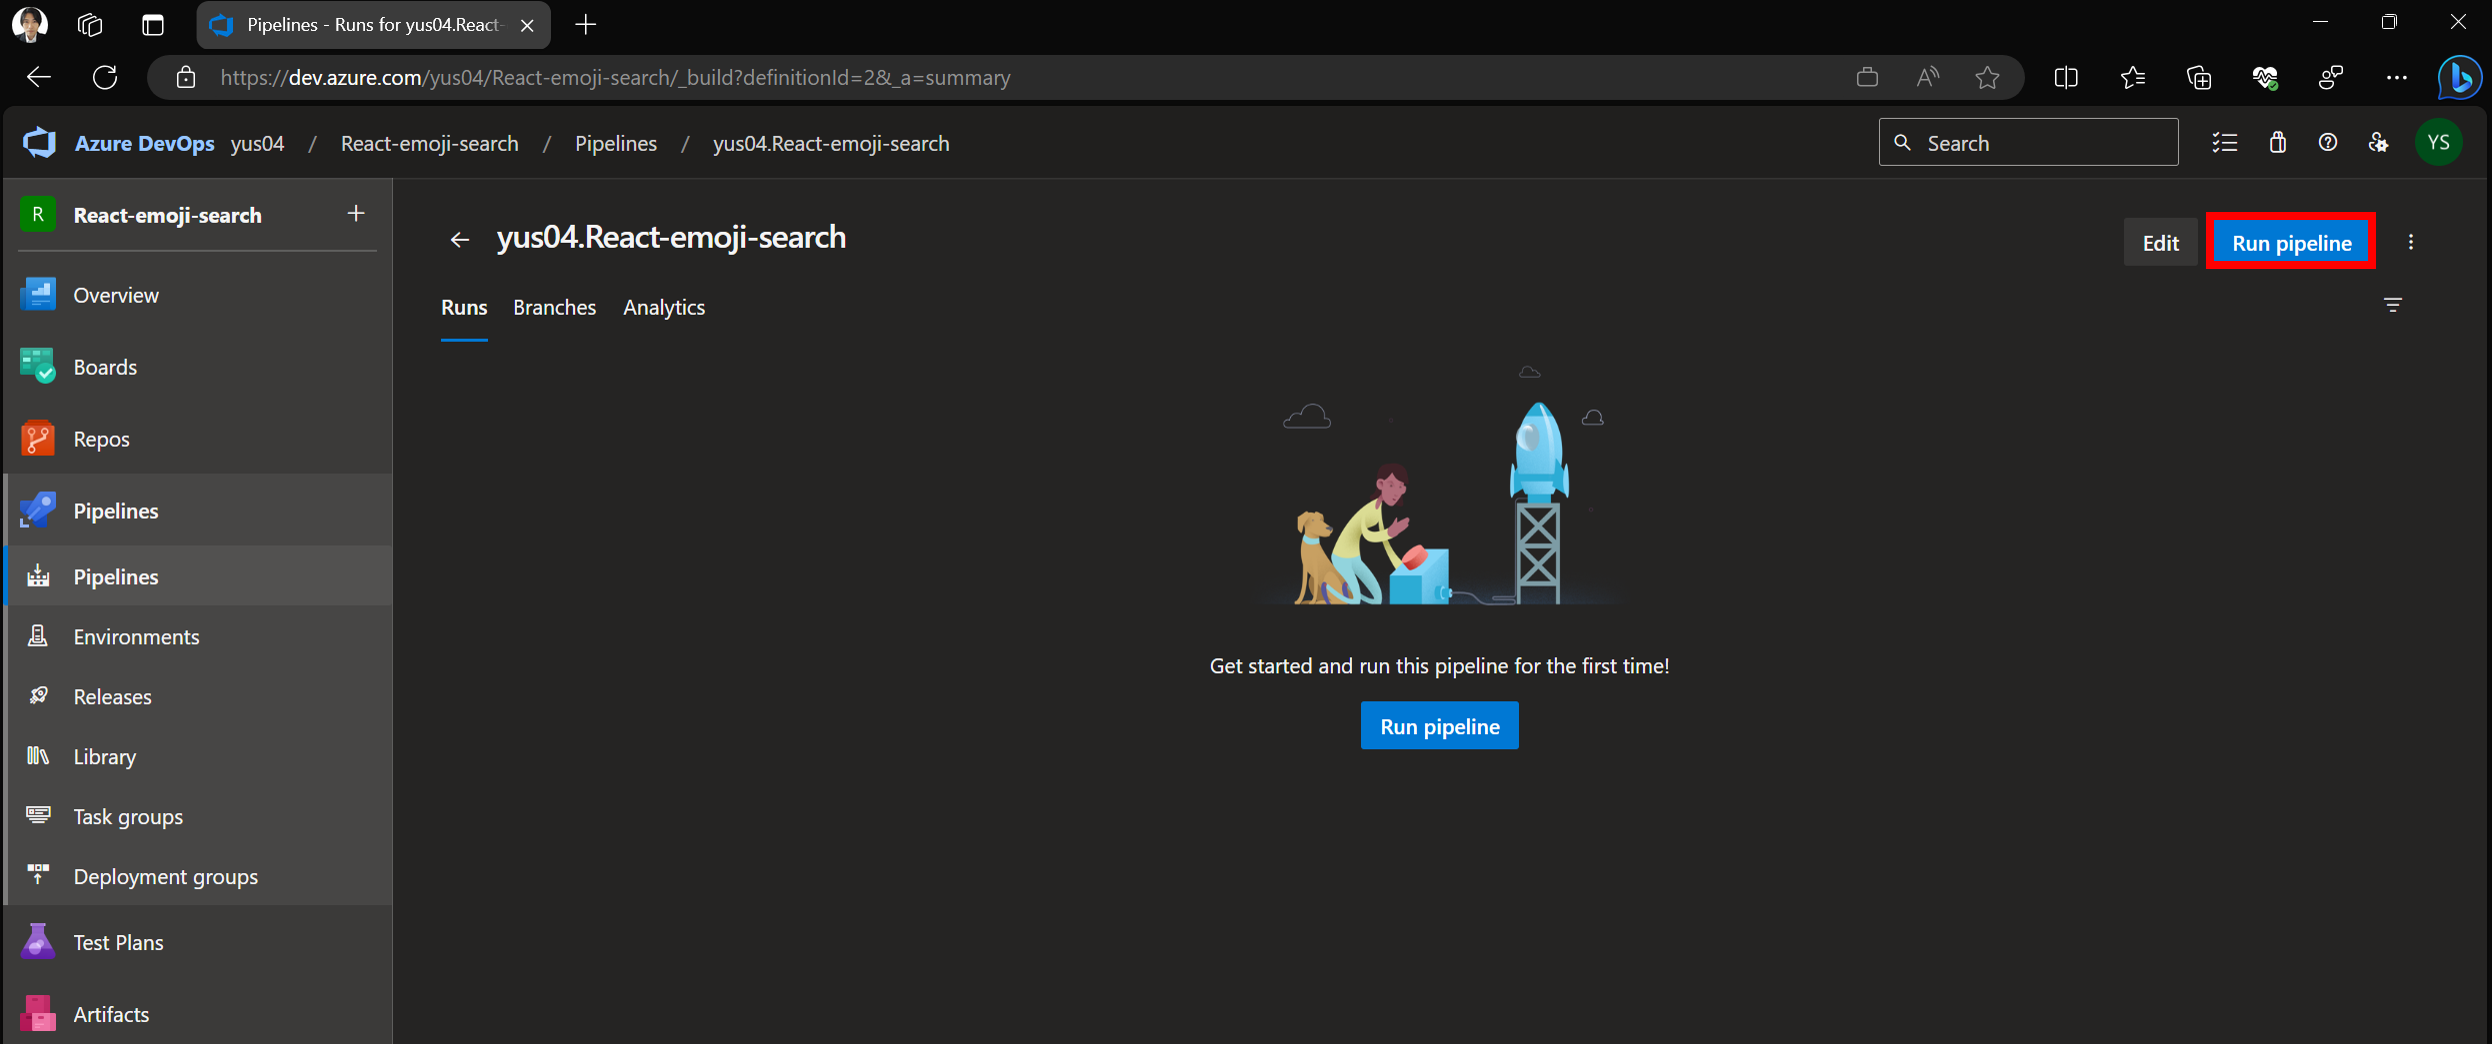2492x1044 pixels.
Task: Open the Test Plans hub icon
Action: click(x=38, y=942)
